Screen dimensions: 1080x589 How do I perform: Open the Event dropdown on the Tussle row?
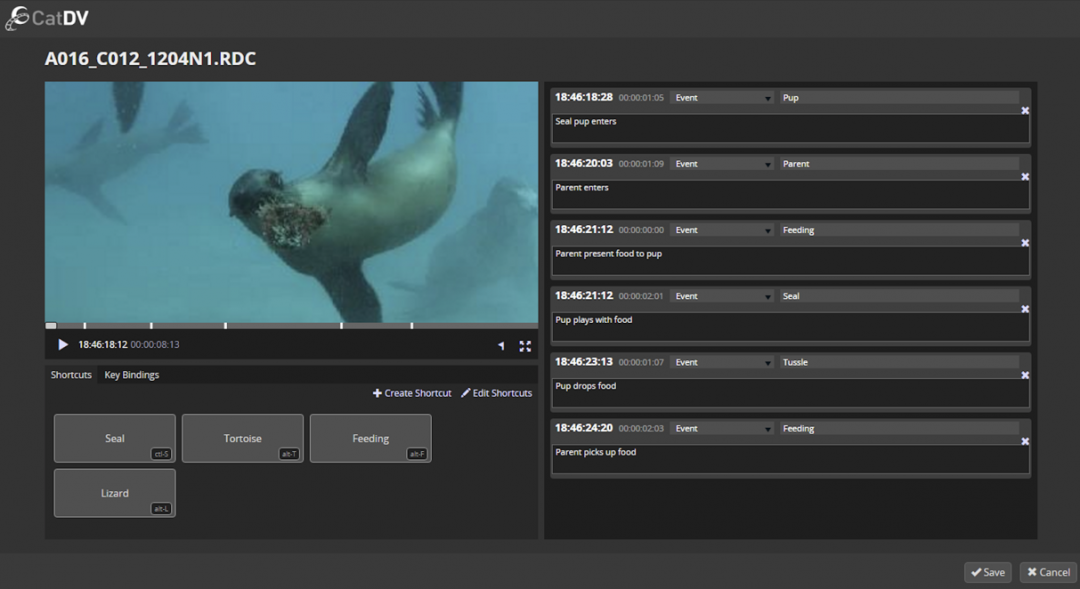pyautogui.click(x=722, y=362)
